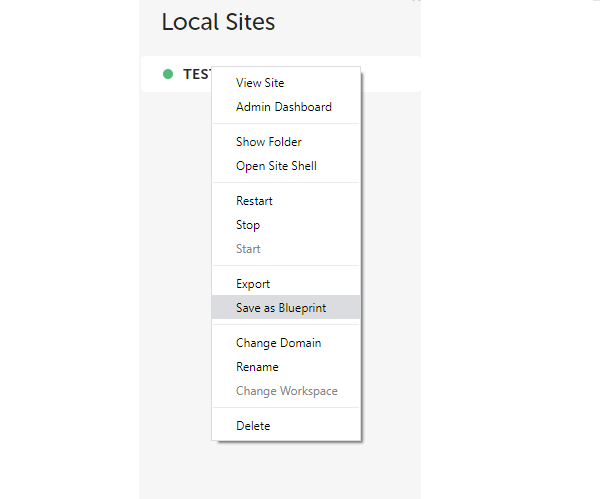Screen dimensions: 600x499
Task: Choose View Site from context menu
Action: [260, 83]
